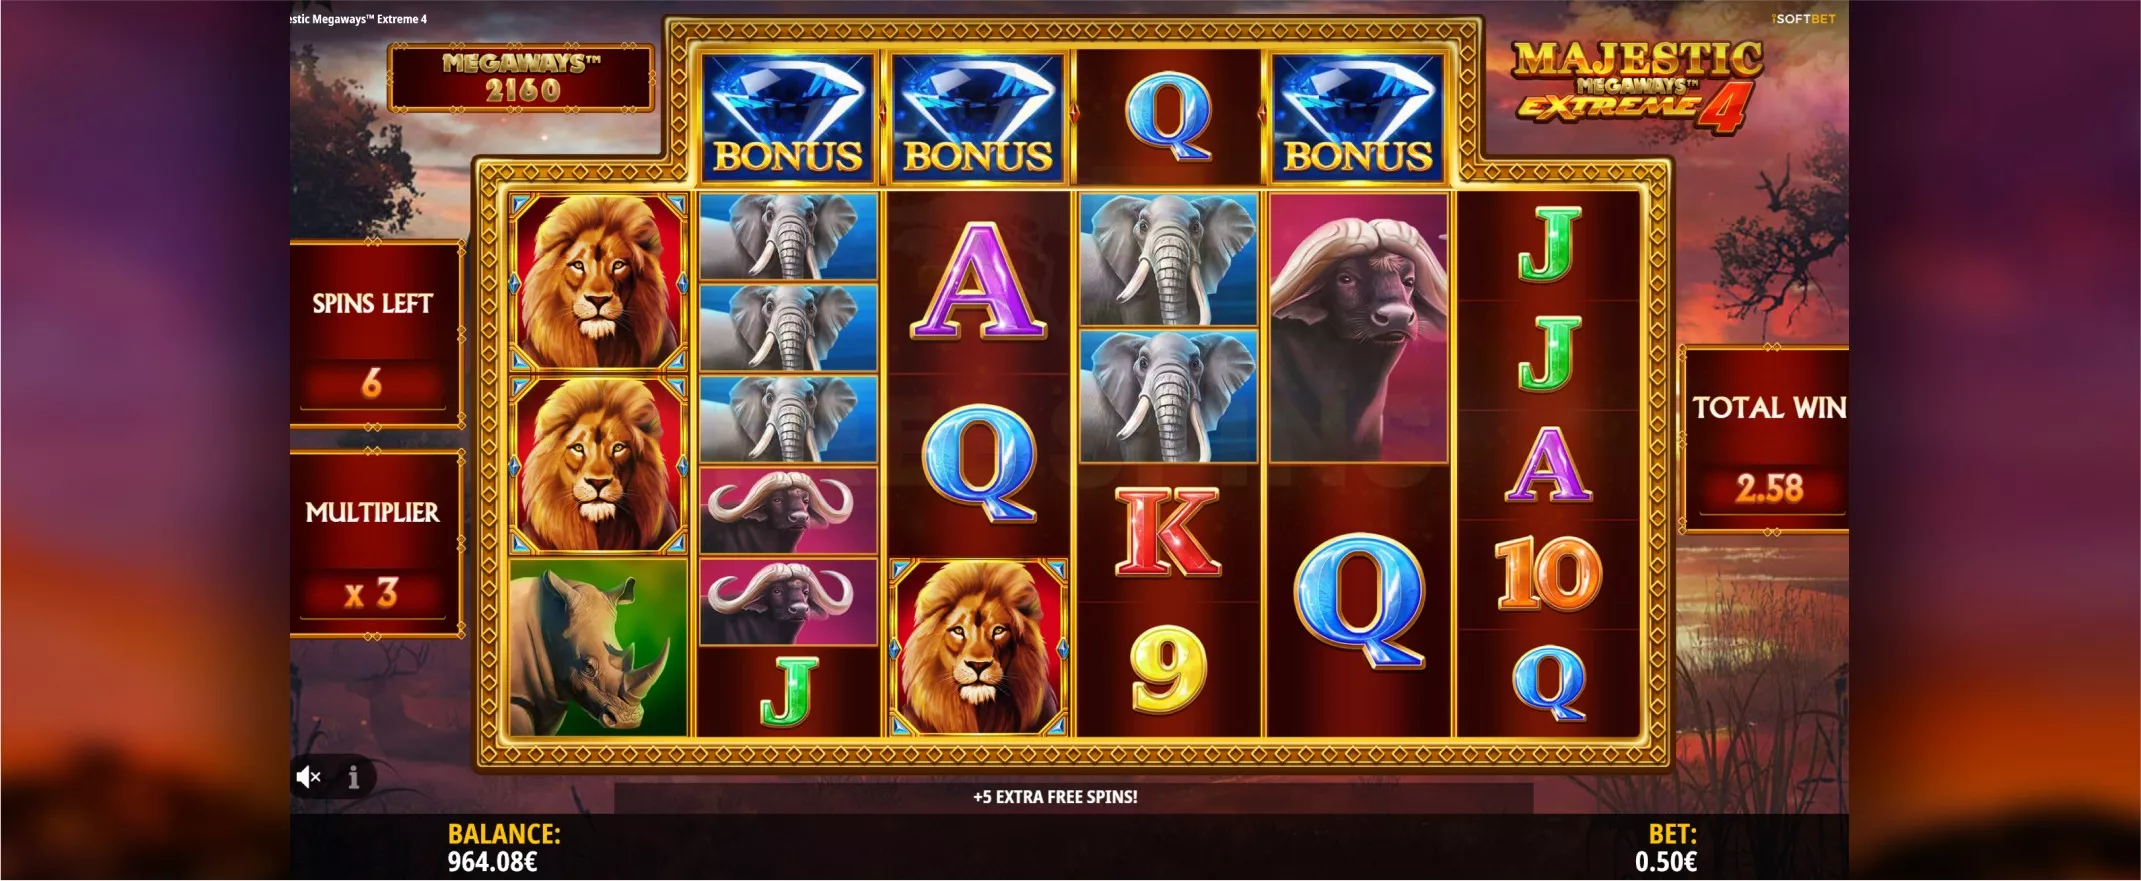Click the Majestic Megaways Extreme 4 logo
2141x881 pixels.
1636,86
